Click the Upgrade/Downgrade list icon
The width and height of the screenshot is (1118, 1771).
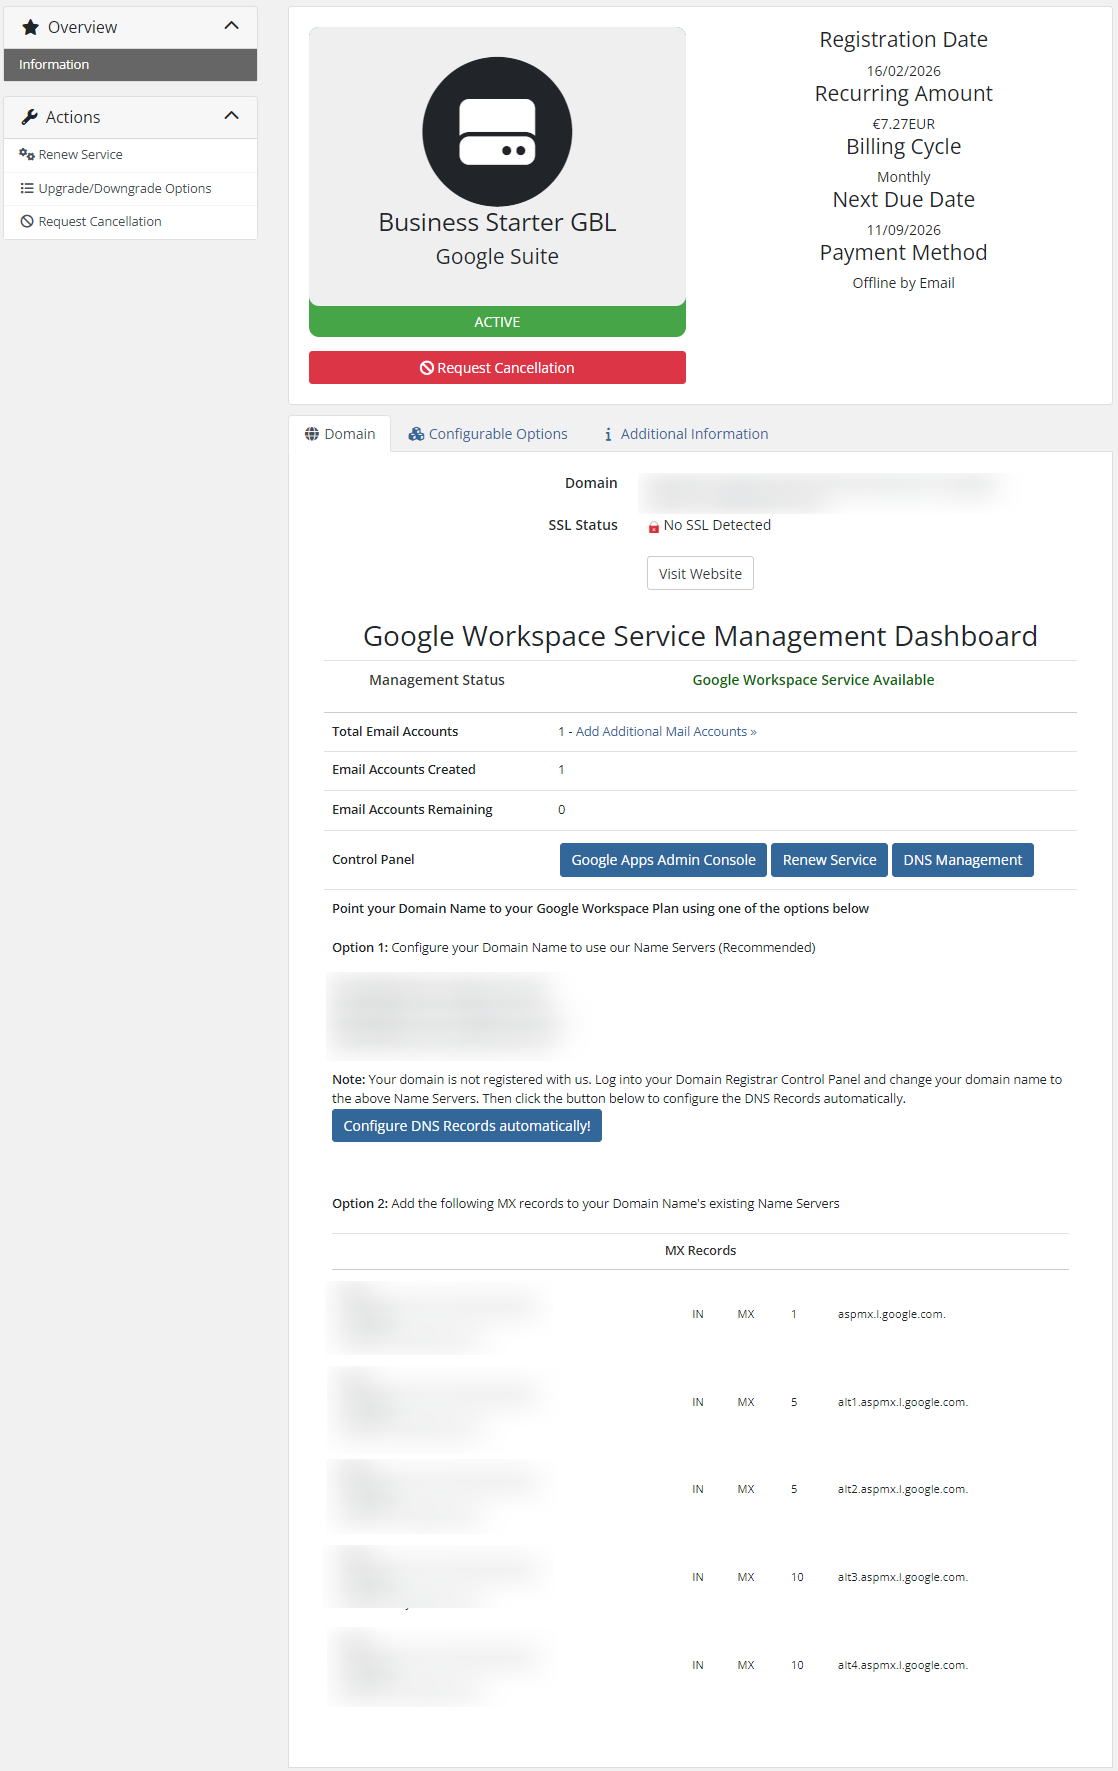[27, 188]
